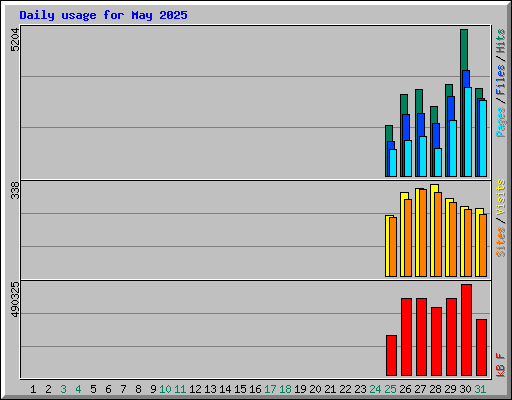512x400 pixels.
Task: Click day 28 on the x-axis
Action: 435,389
